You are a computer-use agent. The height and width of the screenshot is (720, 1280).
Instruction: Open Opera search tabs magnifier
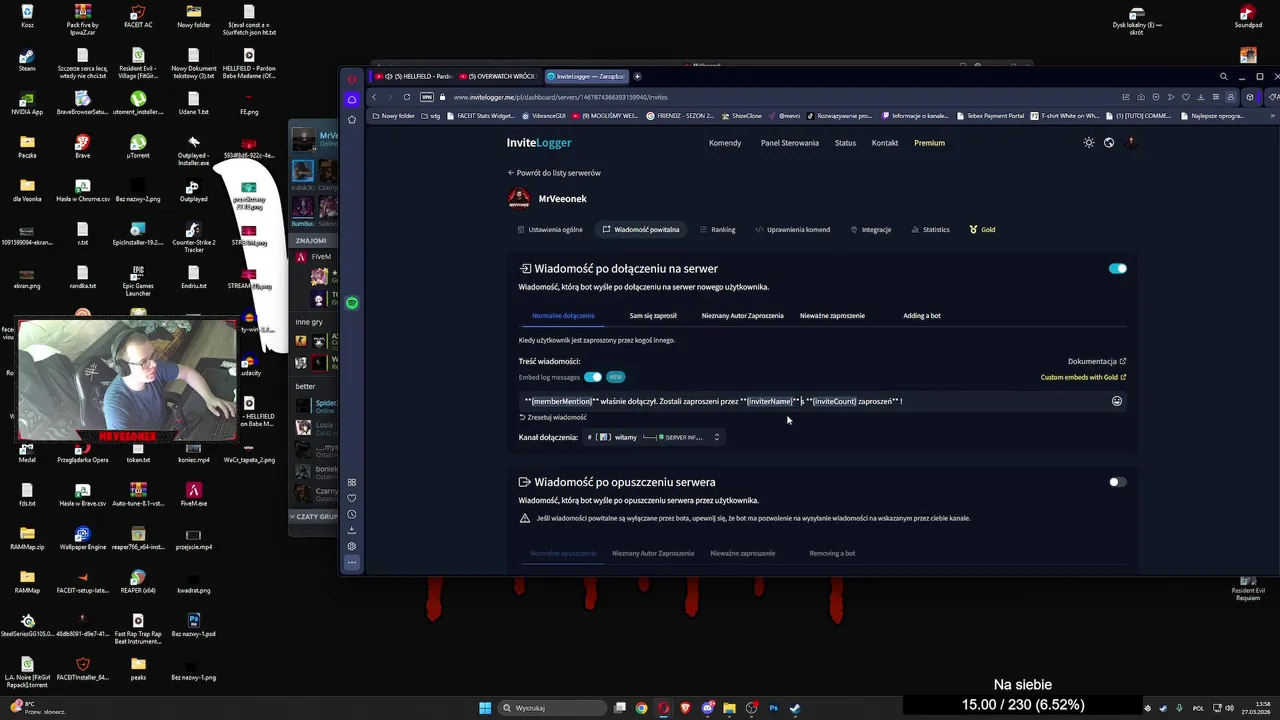coord(1223,76)
